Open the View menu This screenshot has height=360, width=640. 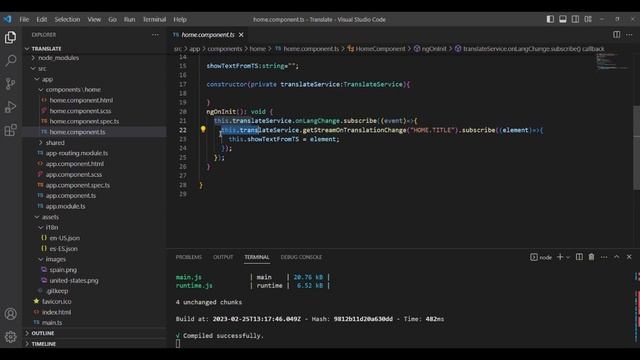[x=94, y=19]
